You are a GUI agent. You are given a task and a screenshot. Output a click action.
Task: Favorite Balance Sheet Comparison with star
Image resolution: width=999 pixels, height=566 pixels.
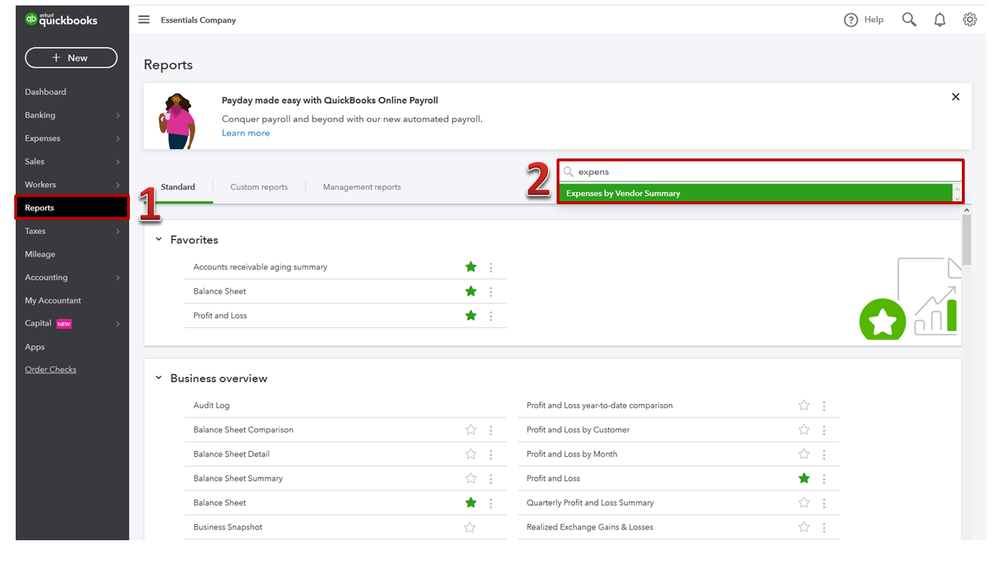471,430
